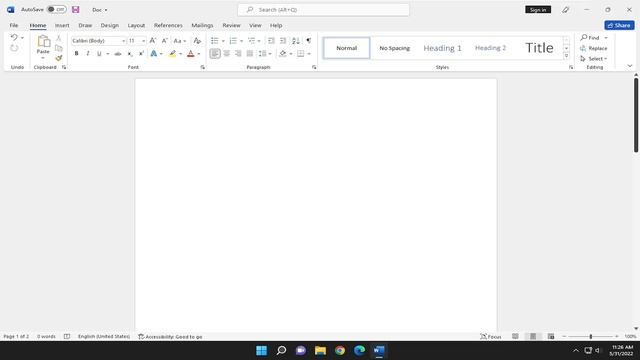Center align text

tap(227, 53)
